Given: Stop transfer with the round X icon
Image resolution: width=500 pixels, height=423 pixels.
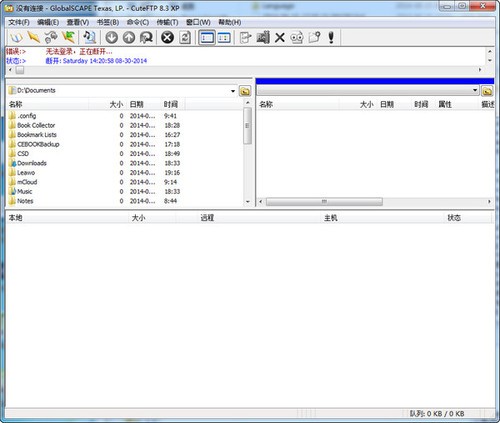Looking at the screenshot, I should 167,37.
